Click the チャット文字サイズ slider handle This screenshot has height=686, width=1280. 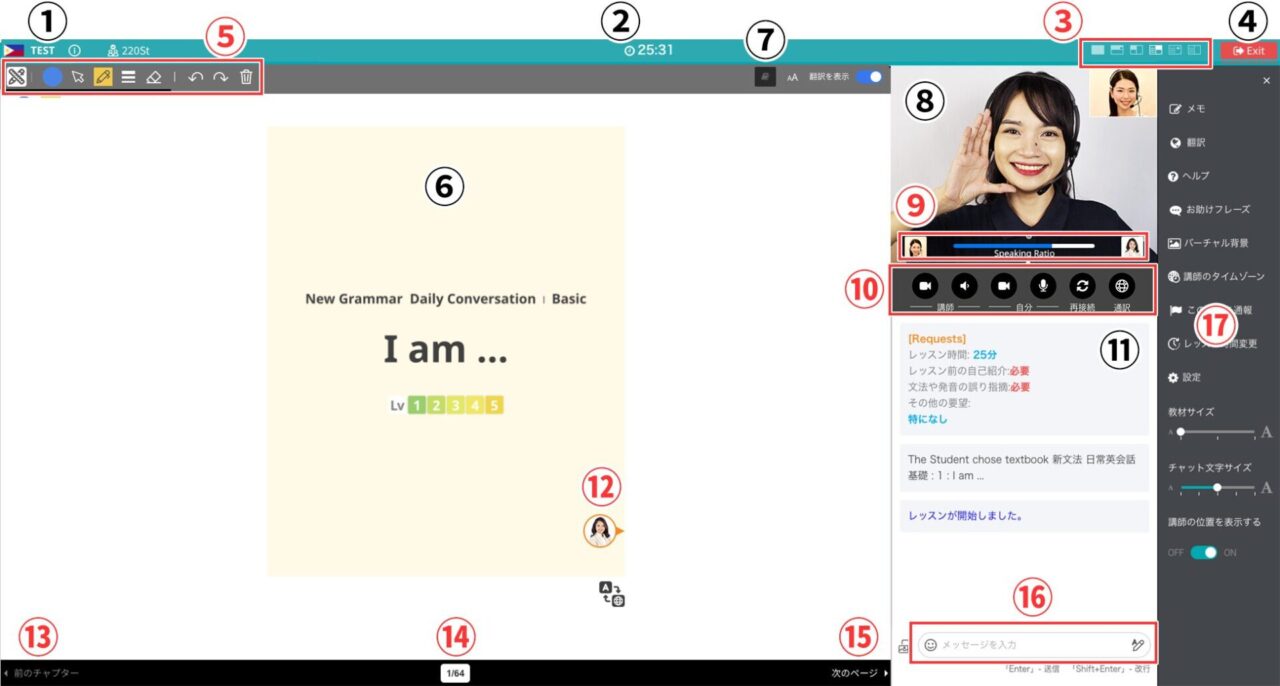[1217, 488]
